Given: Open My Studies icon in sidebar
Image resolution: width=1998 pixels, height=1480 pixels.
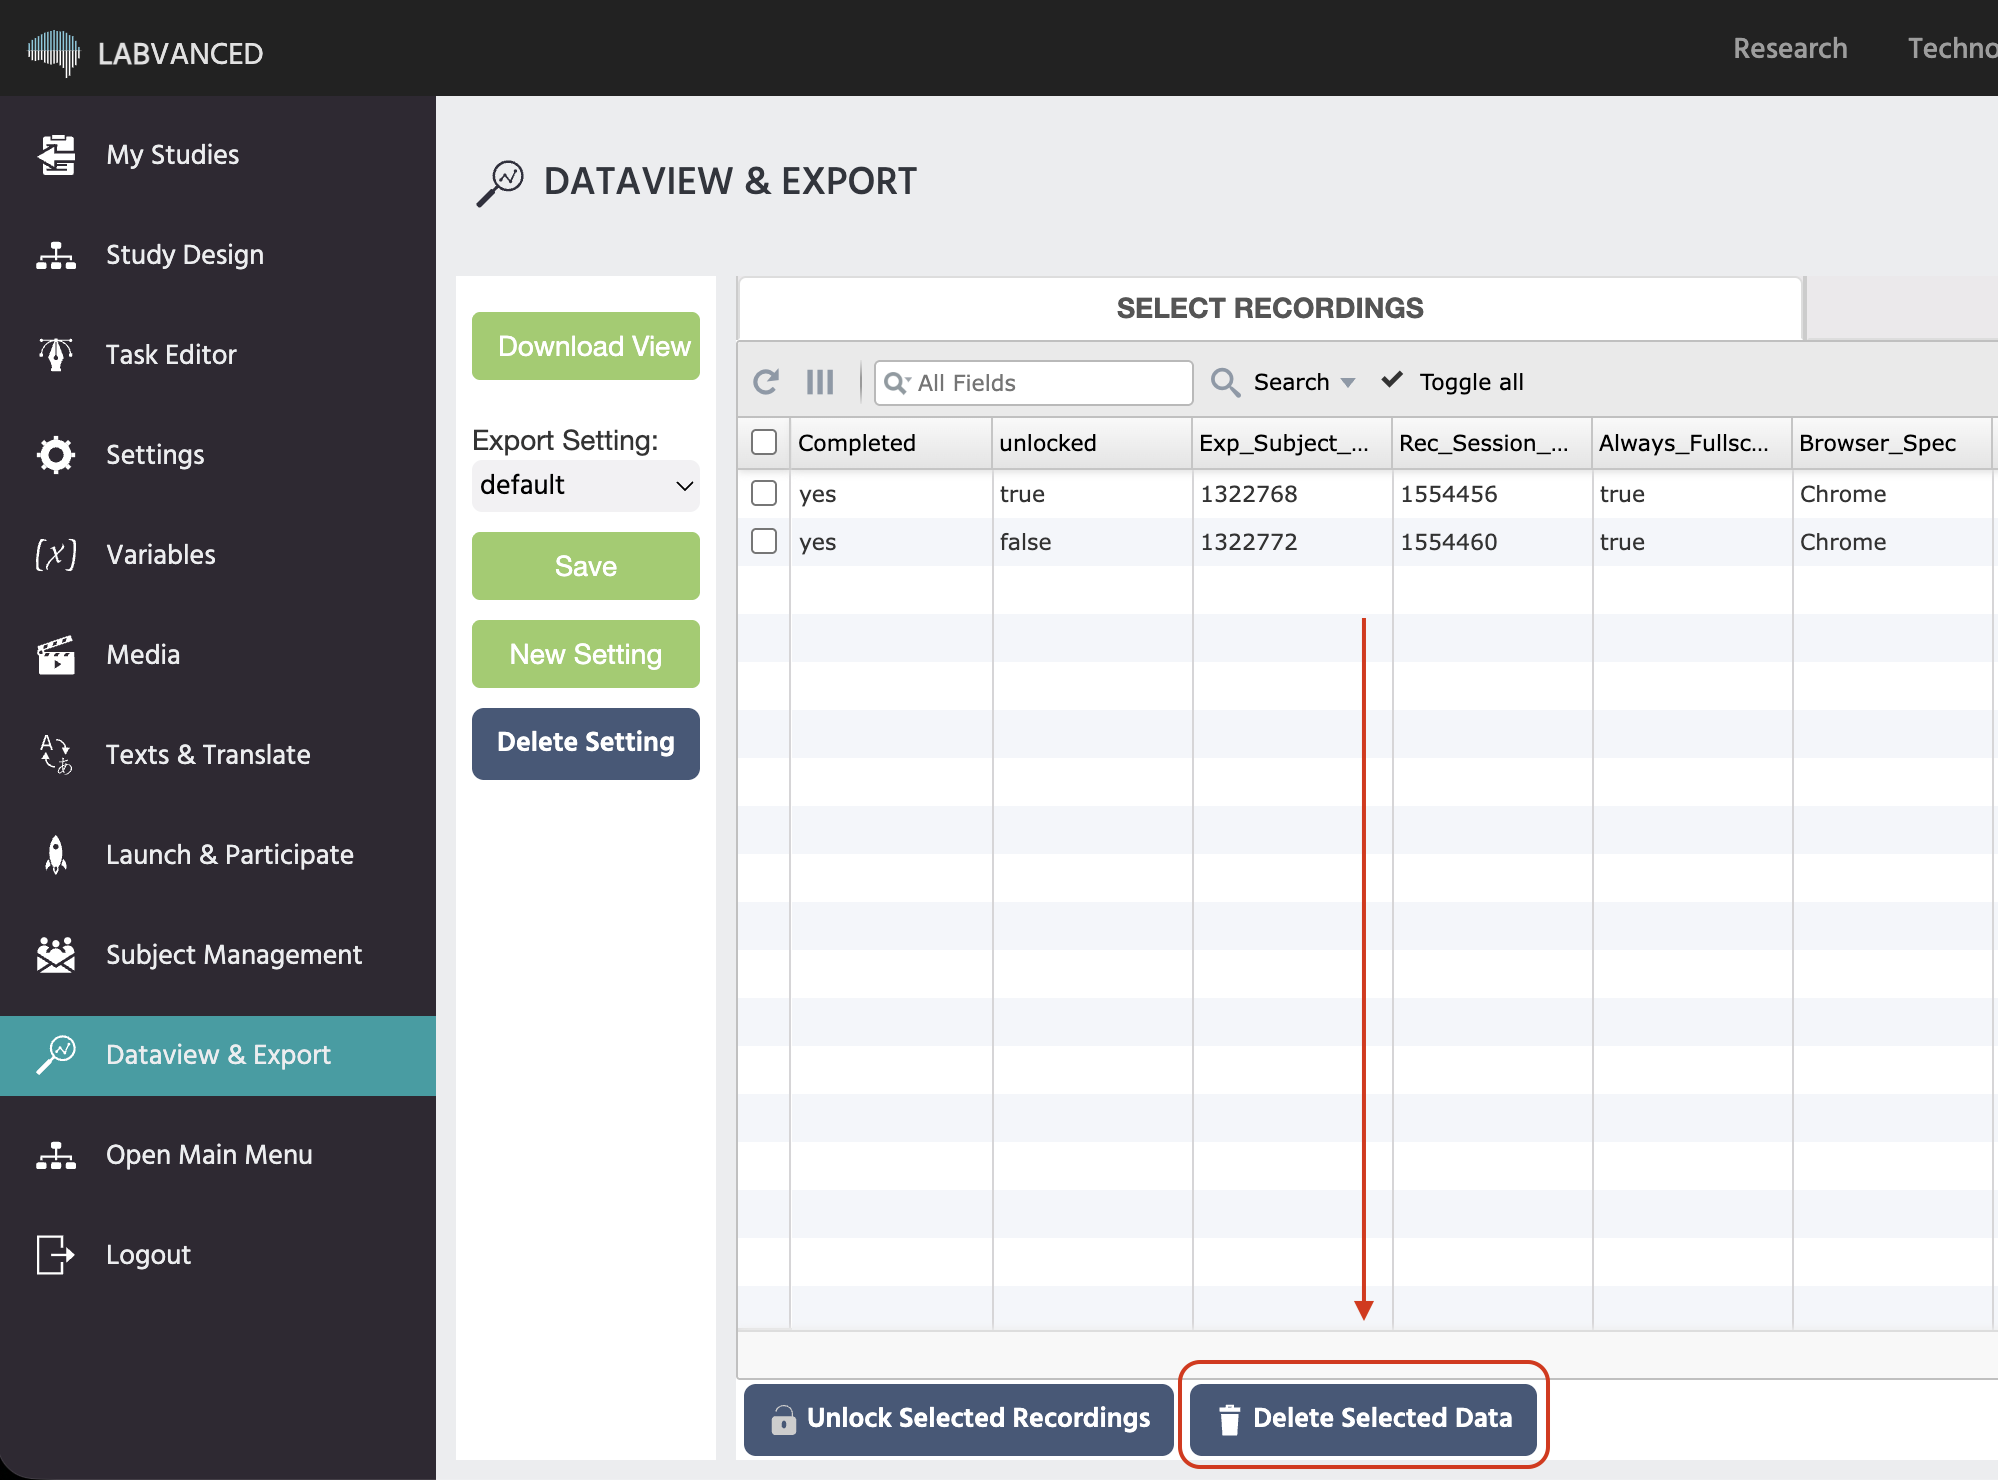Looking at the screenshot, I should [56, 154].
